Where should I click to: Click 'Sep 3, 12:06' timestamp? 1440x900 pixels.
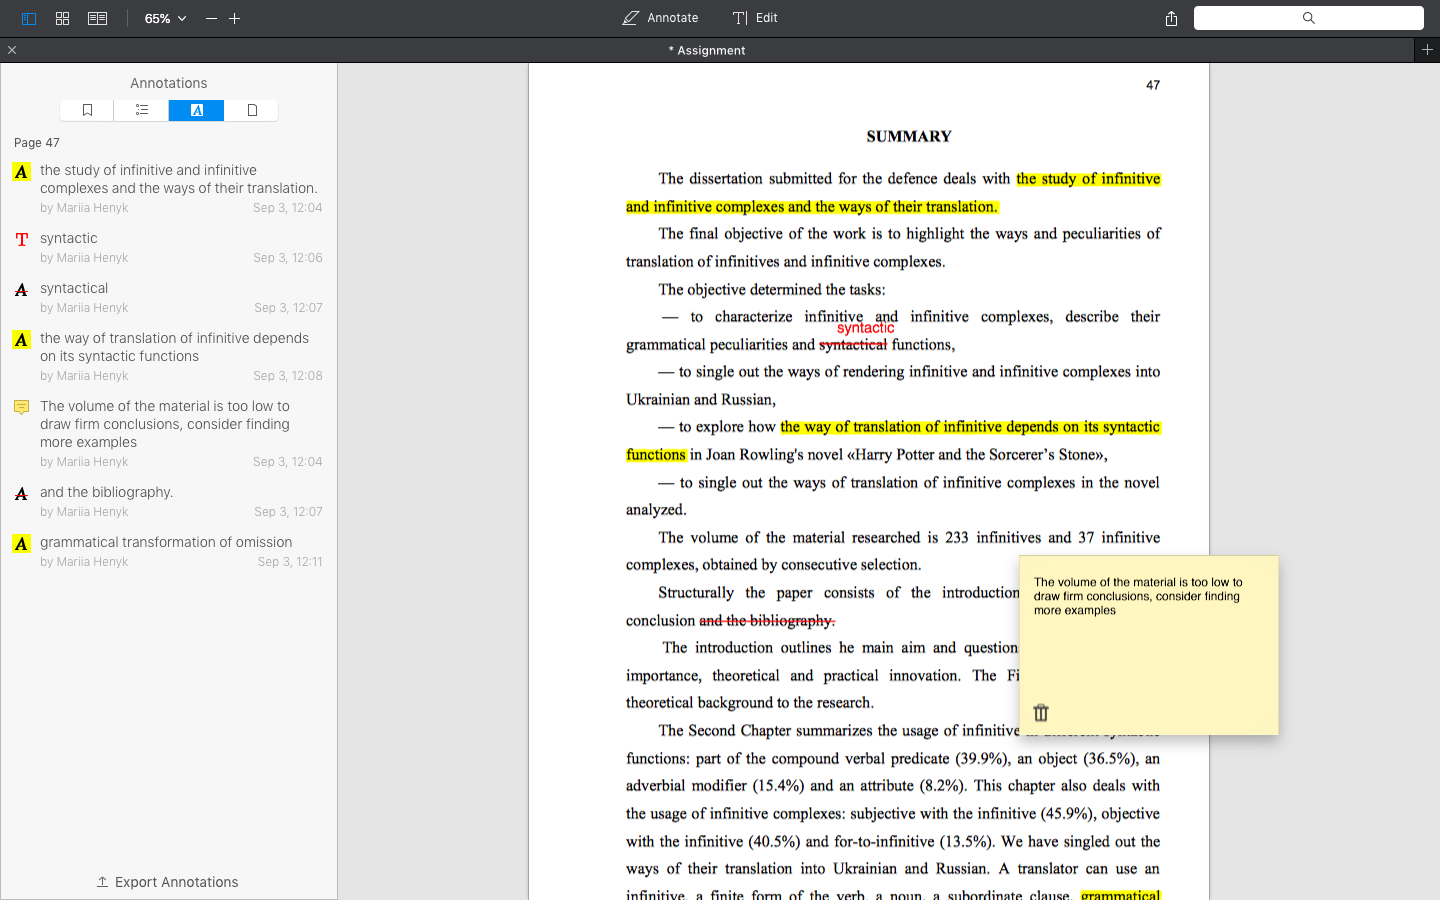tap(288, 258)
